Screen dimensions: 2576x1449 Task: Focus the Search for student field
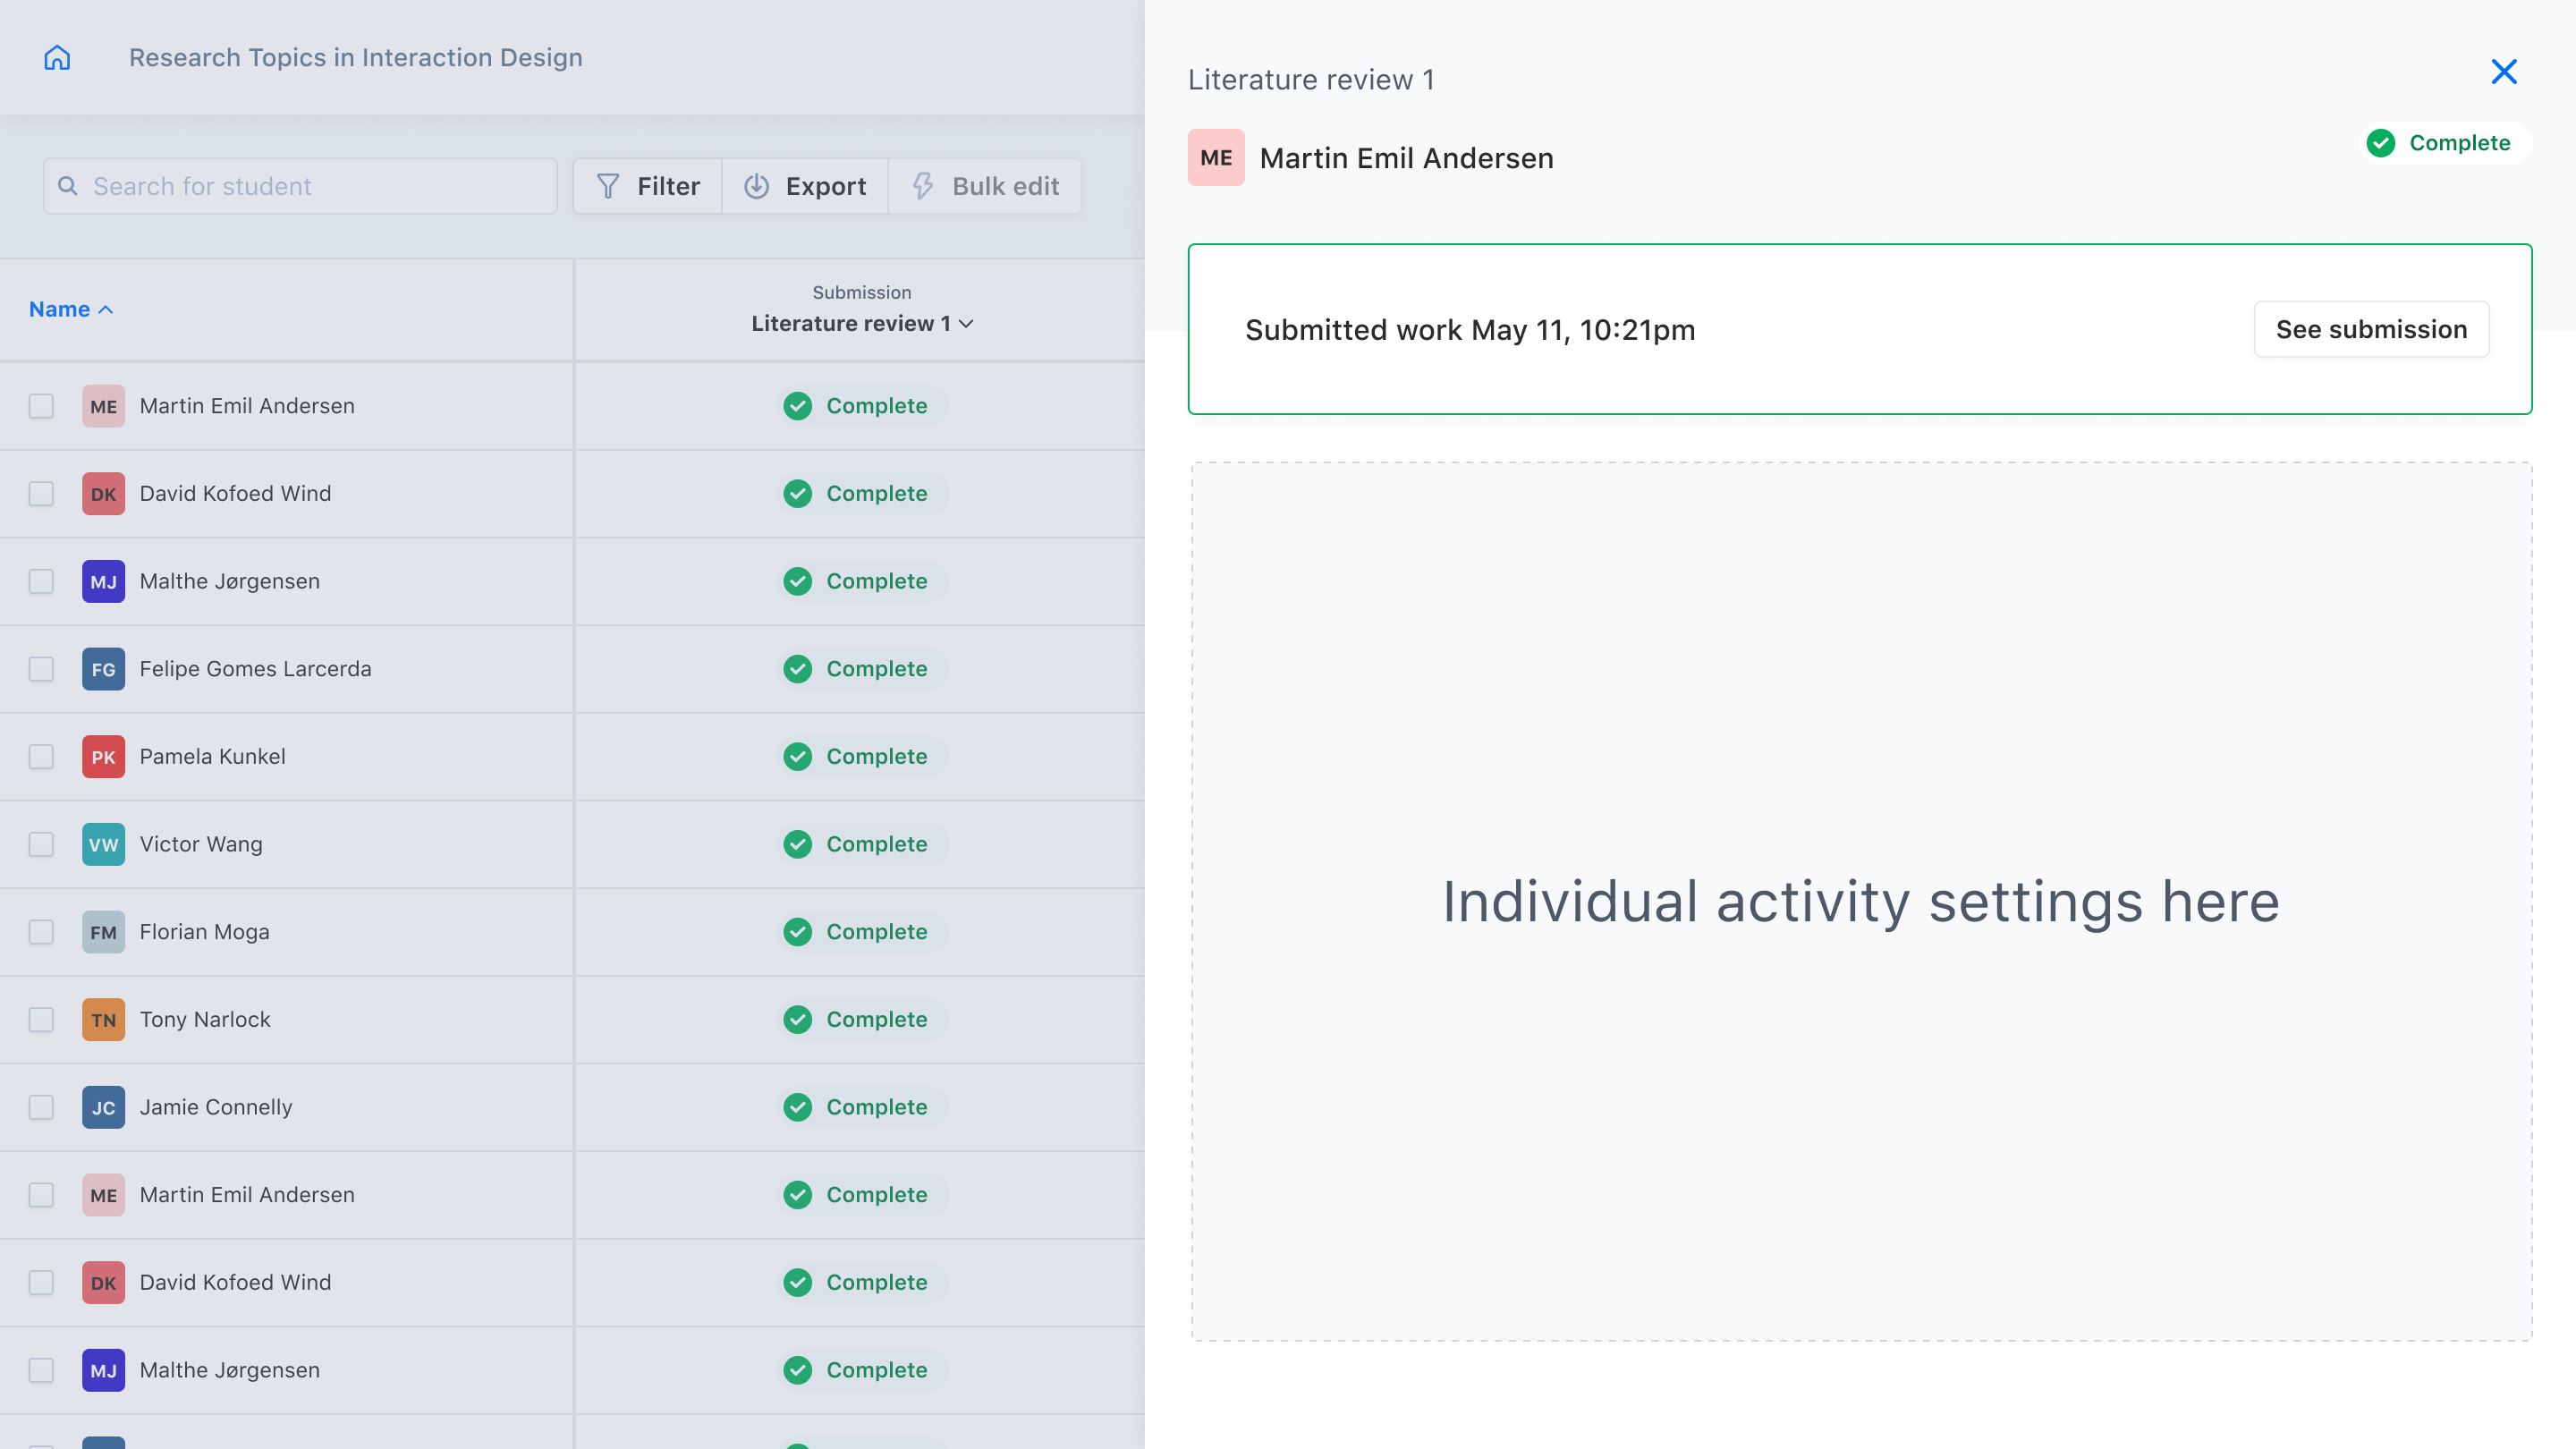coord(300,186)
